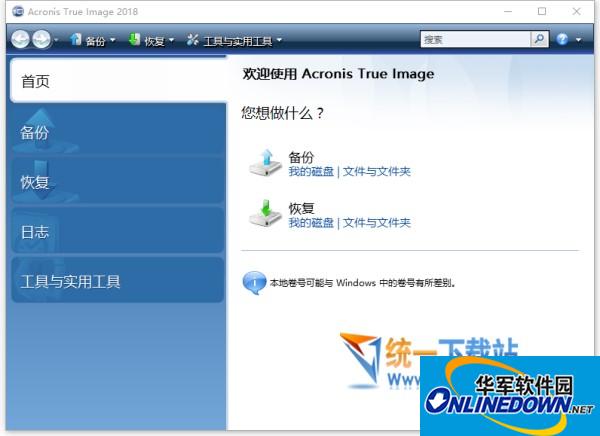Select the 首页 sidebar tab
Screen dimensions: 600x436
119,81
